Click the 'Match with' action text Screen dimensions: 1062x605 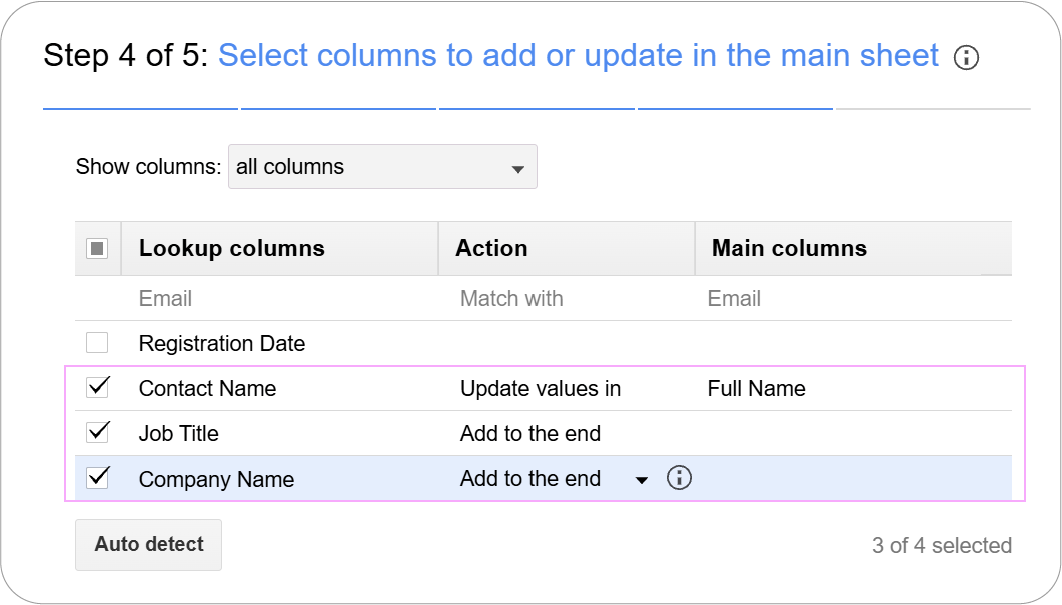point(511,299)
